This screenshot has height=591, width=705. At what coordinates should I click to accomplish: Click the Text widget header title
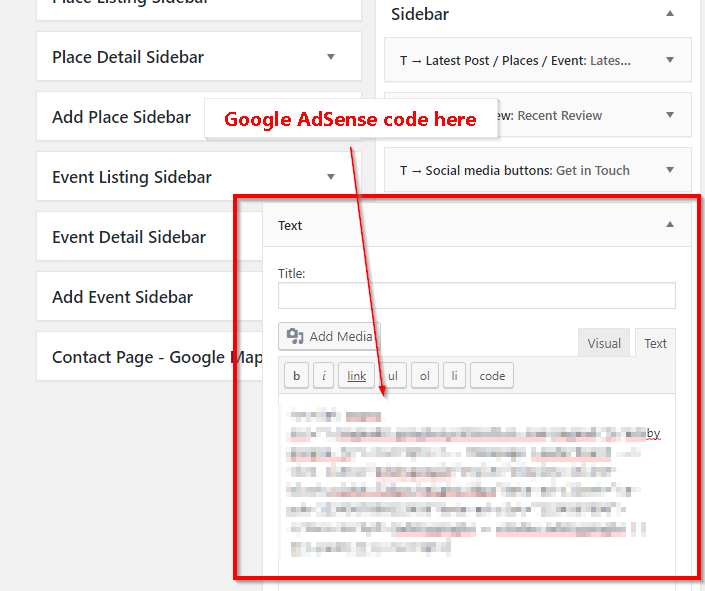pos(290,225)
